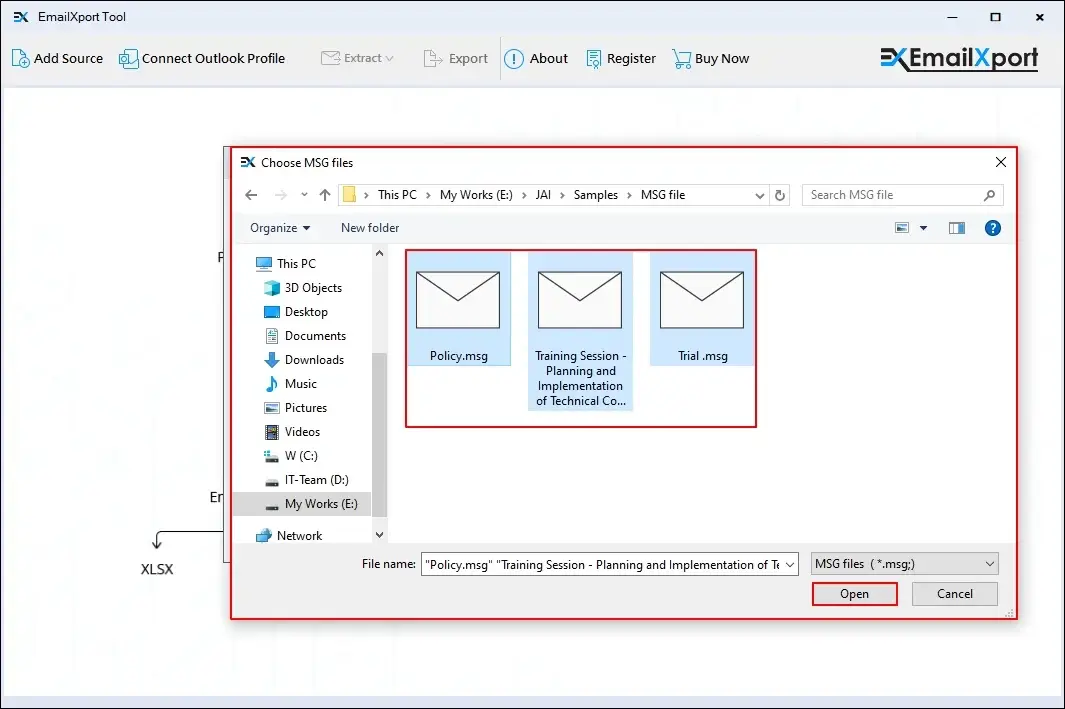Image resolution: width=1065 pixels, height=709 pixels.
Task: Open the MSG files type filter dropdown
Action: [904, 564]
